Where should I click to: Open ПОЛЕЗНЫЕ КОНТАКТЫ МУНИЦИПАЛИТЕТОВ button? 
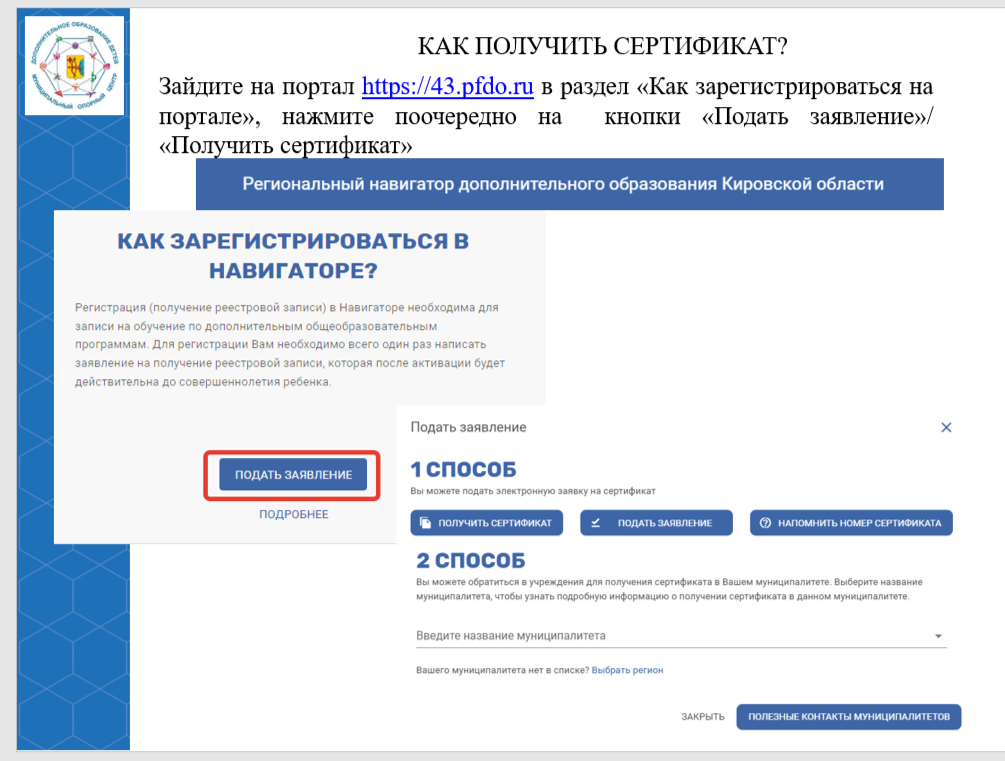click(x=849, y=717)
